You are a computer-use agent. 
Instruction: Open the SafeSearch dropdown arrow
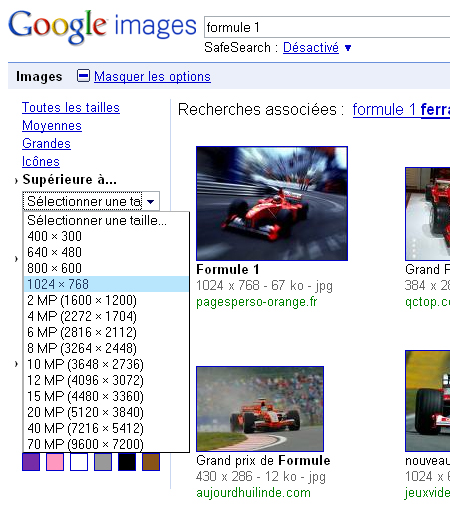(x=348, y=48)
